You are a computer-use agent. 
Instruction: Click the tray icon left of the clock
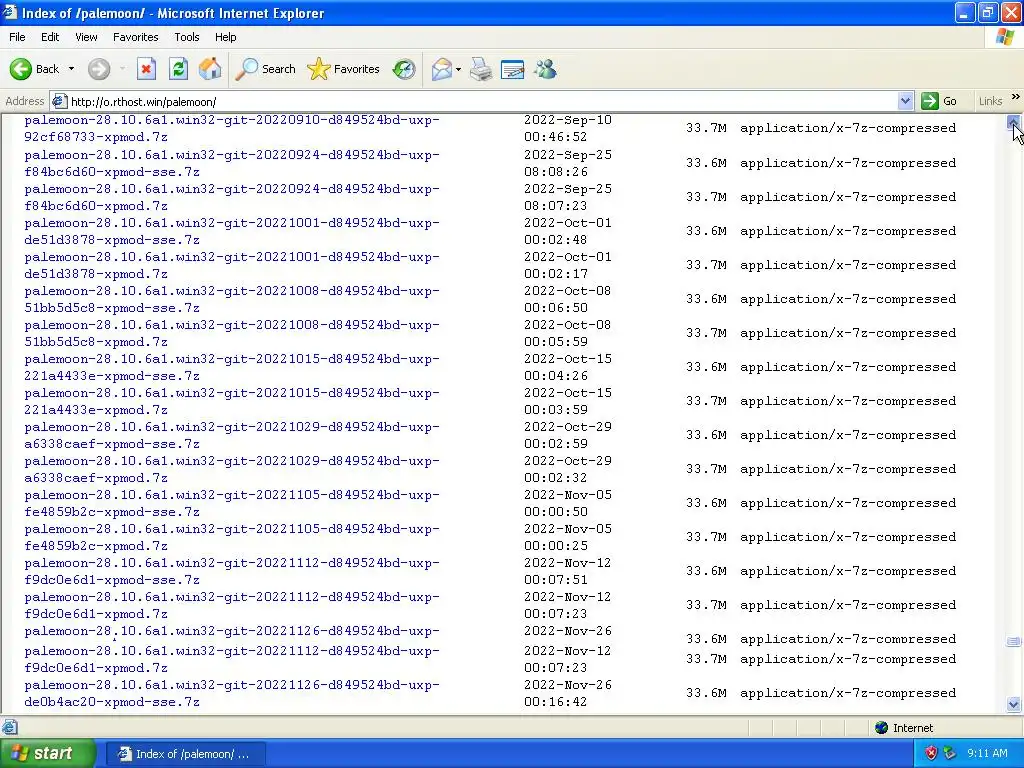pos(949,754)
